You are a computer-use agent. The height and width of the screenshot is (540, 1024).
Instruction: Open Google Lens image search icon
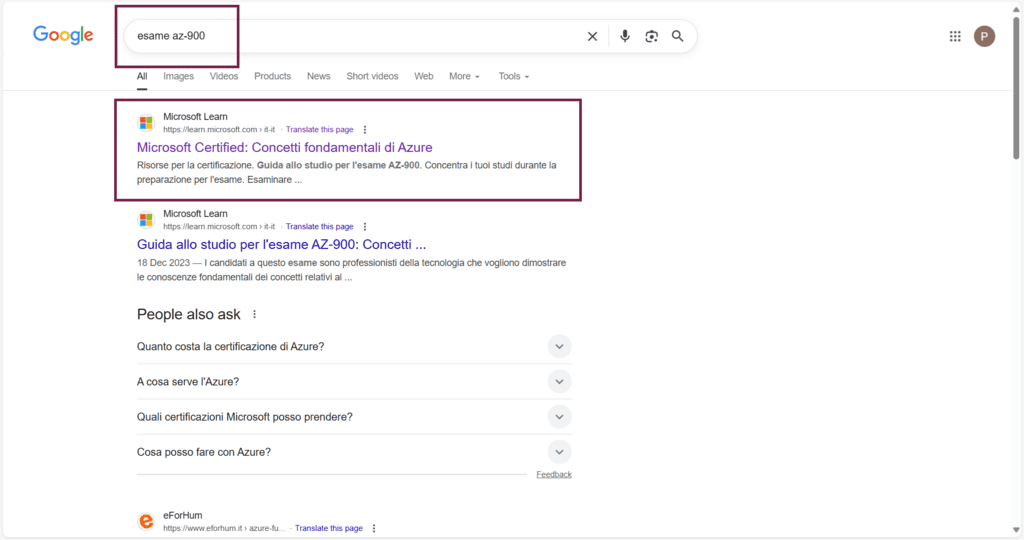(x=651, y=37)
